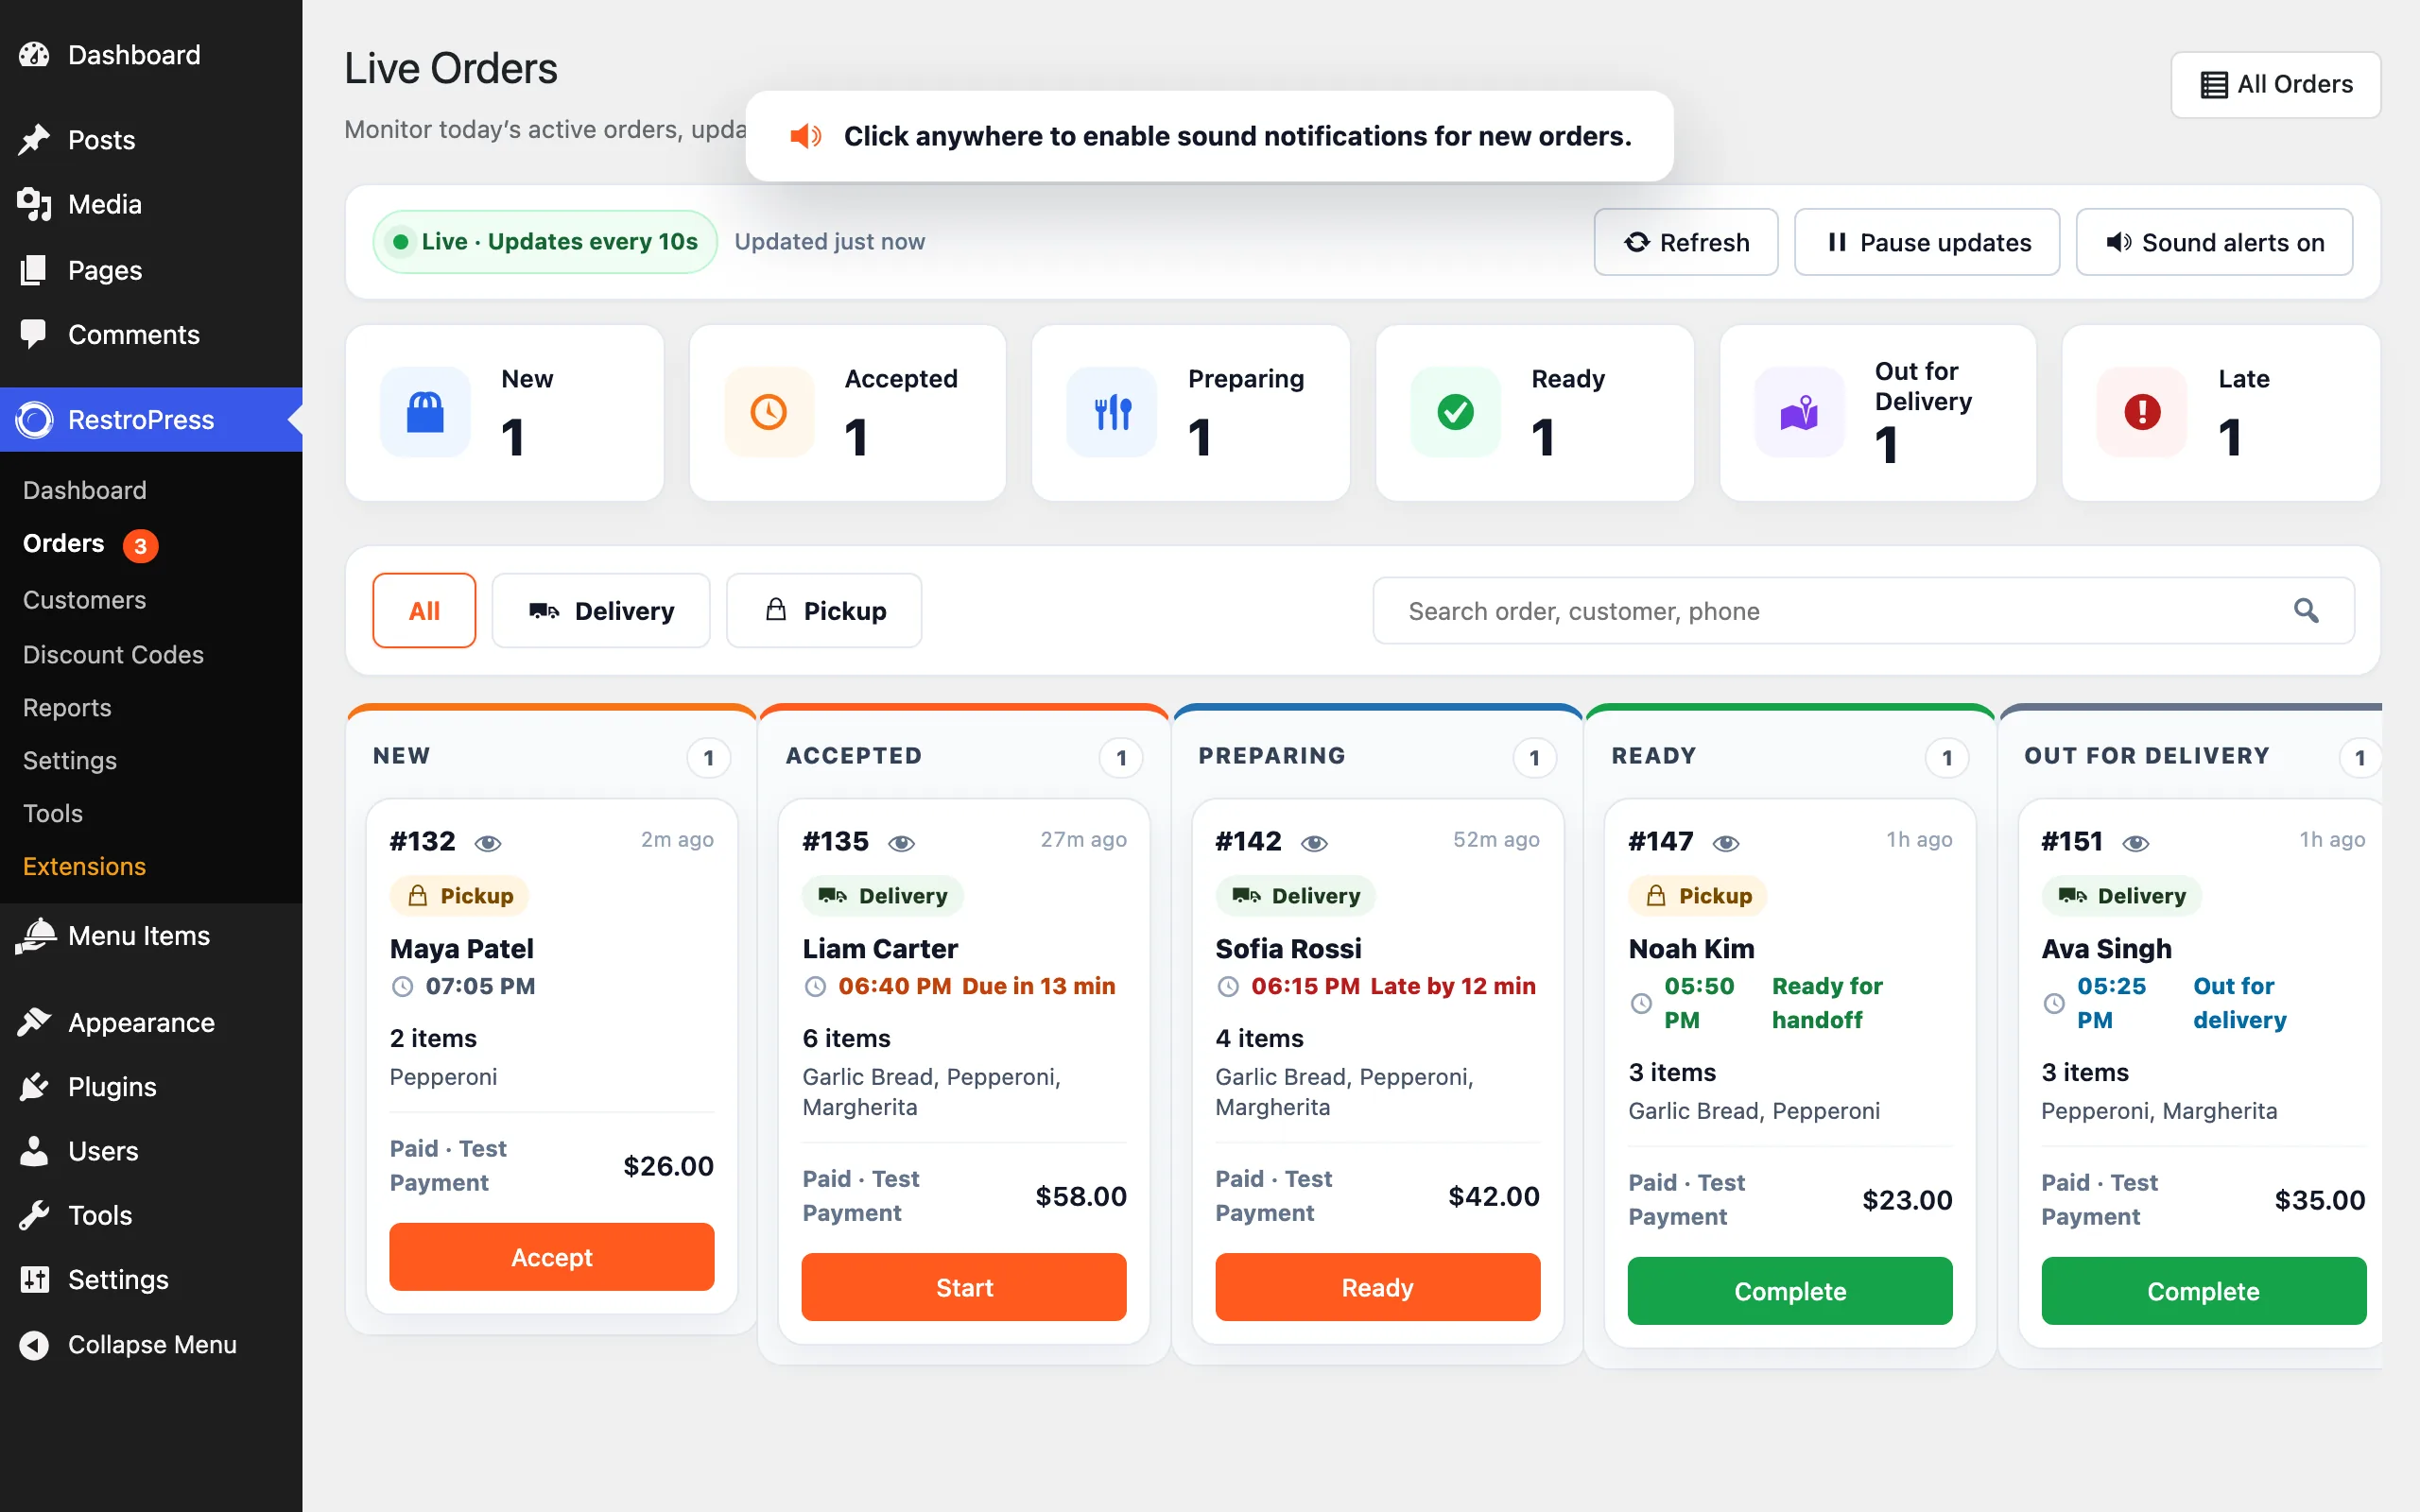Collapse the WordPress admin menu
The image size is (2420, 1512).
pyautogui.click(x=151, y=1344)
